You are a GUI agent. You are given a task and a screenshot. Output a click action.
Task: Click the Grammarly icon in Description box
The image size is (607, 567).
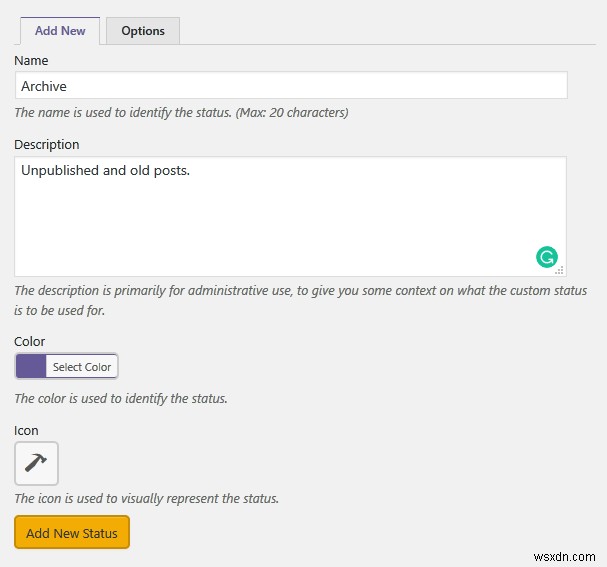546,257
